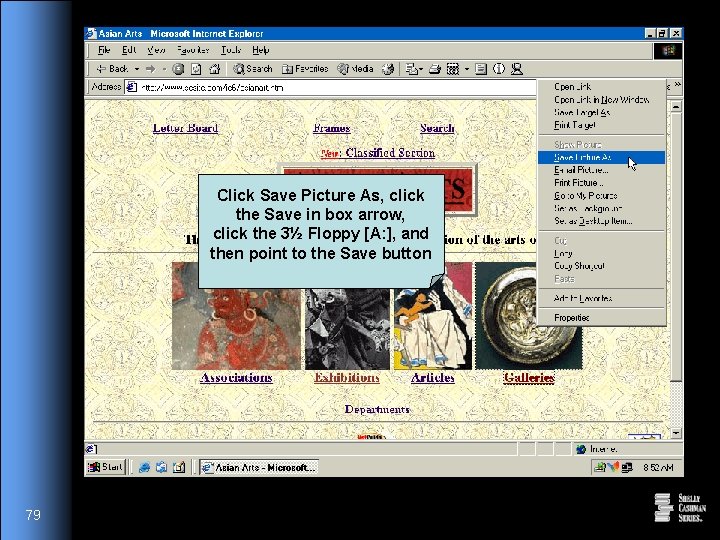Viewport: 720px width, 540px height.
Task: Click the page icon in Address bar
Action: 132,87
